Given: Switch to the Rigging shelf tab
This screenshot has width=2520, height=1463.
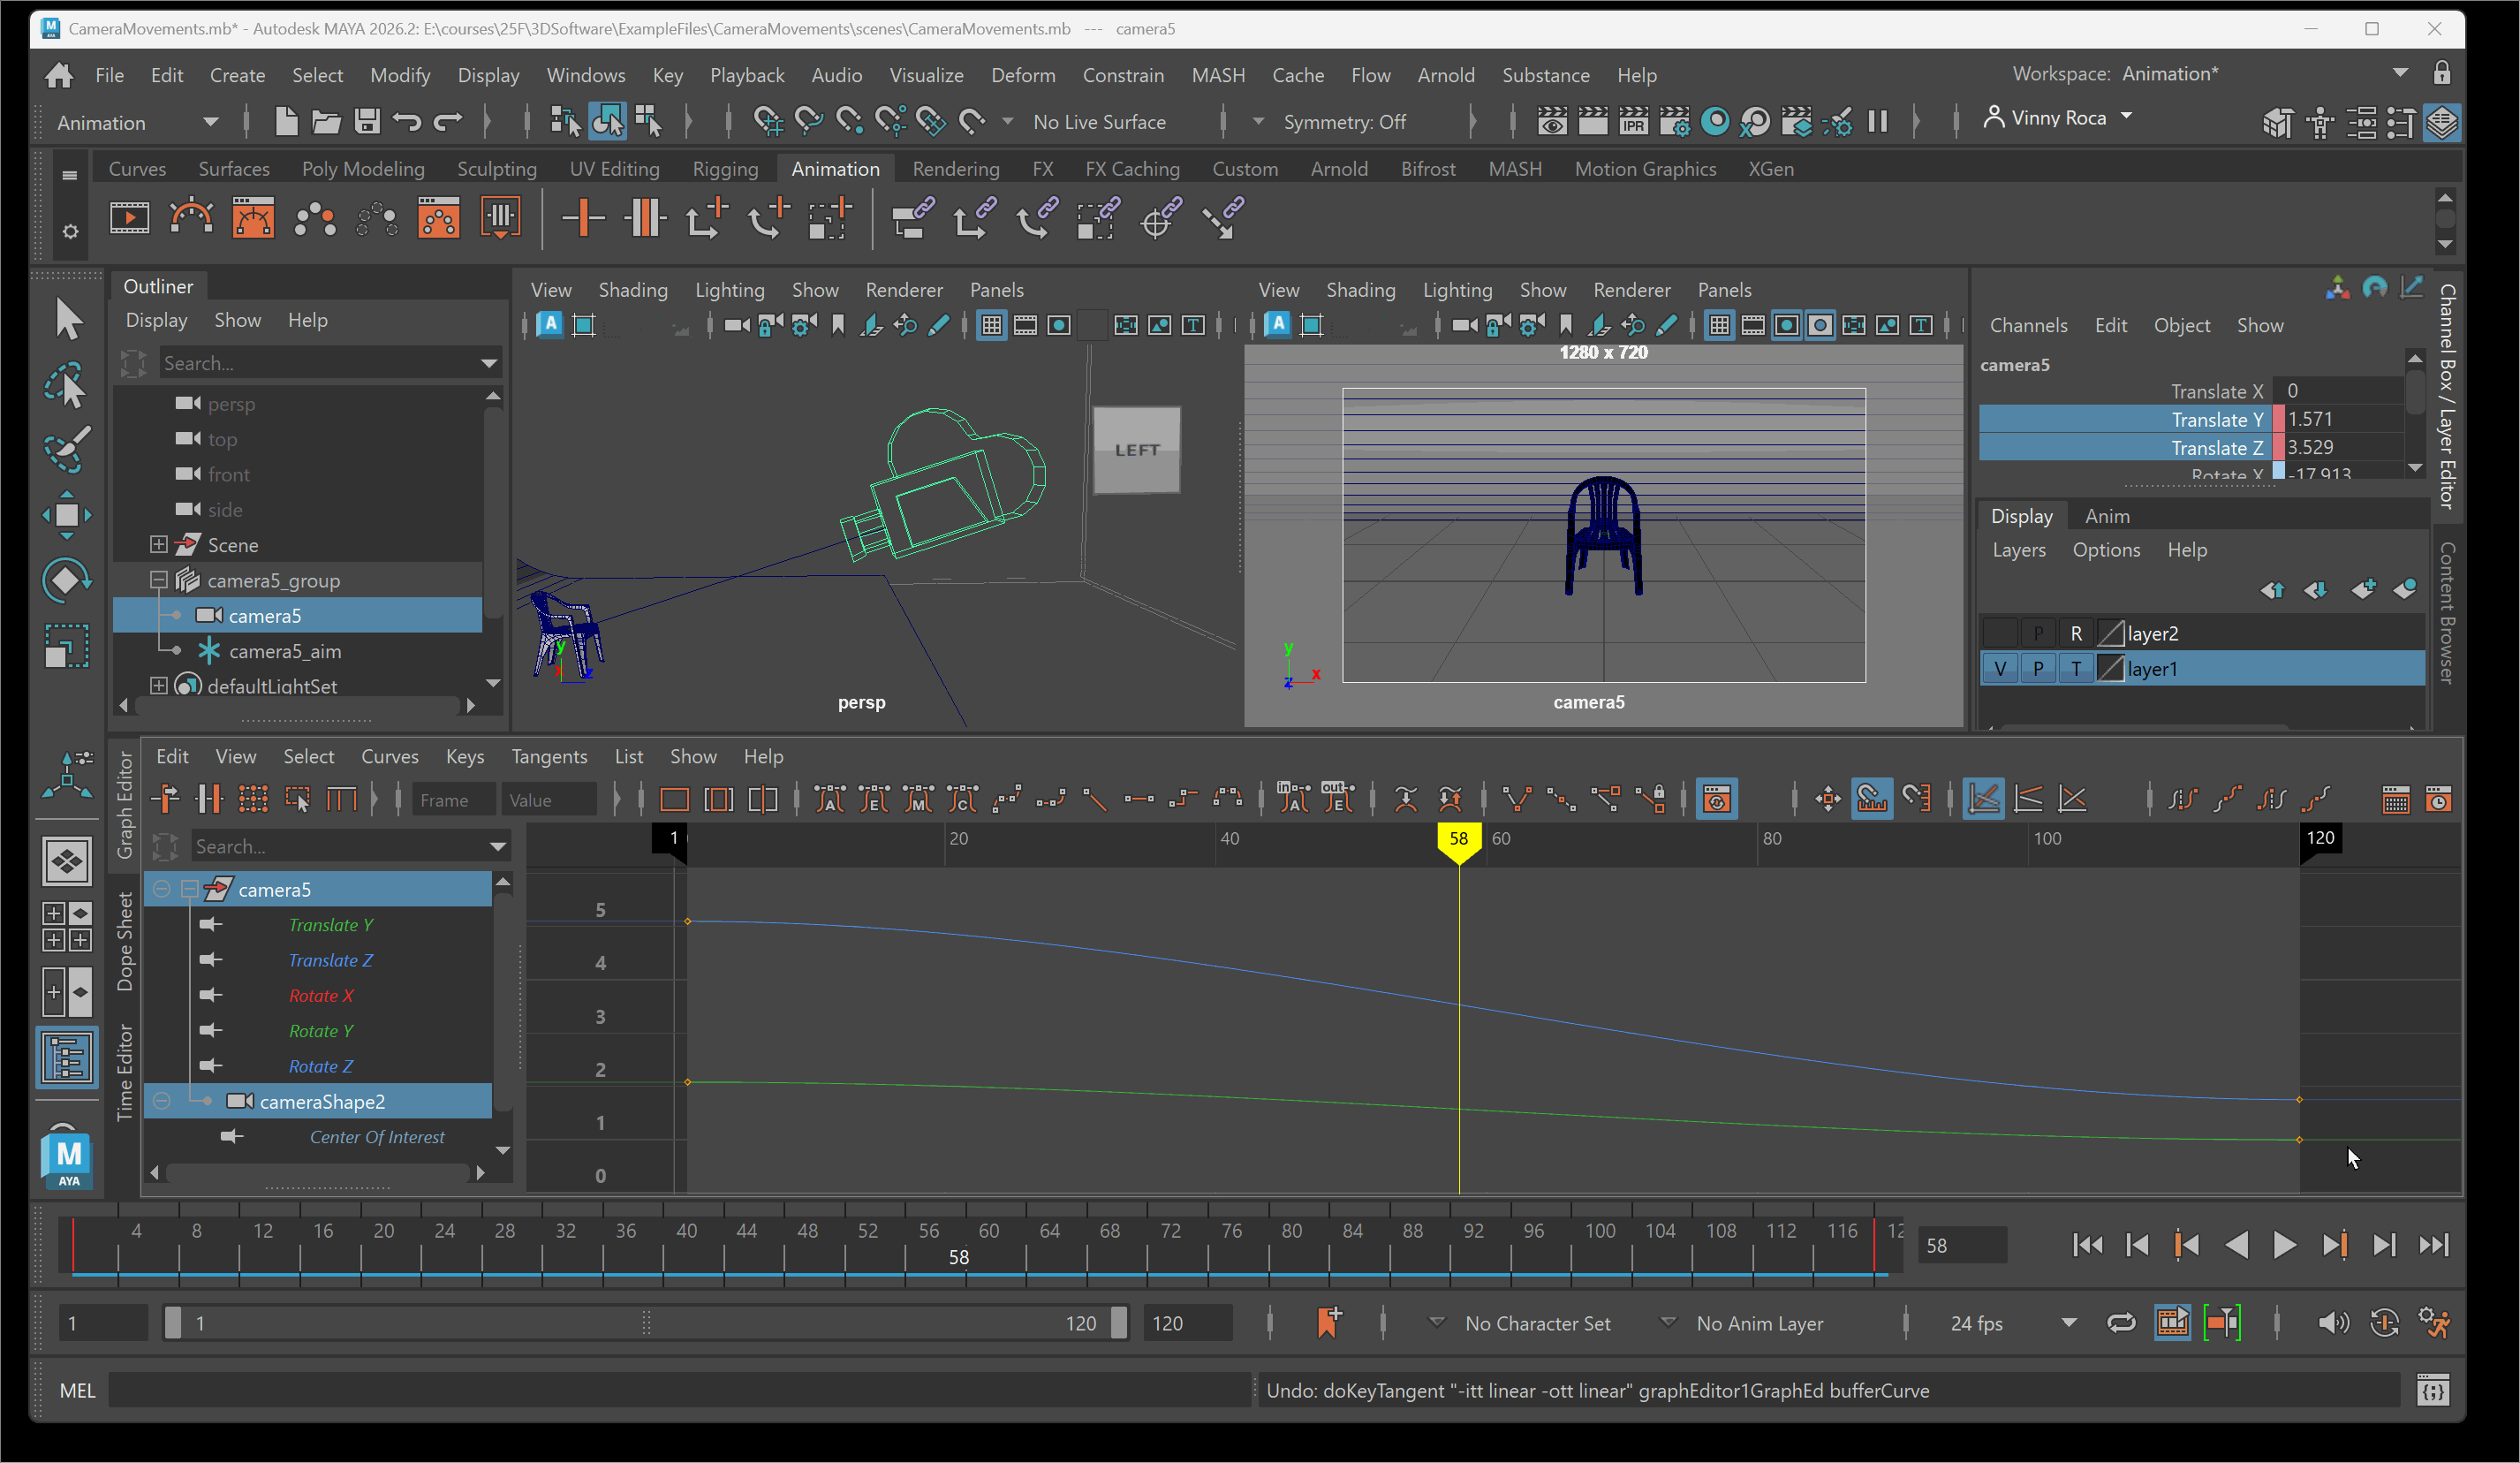Looking at the screenshot, I should (x=725, y=169).
